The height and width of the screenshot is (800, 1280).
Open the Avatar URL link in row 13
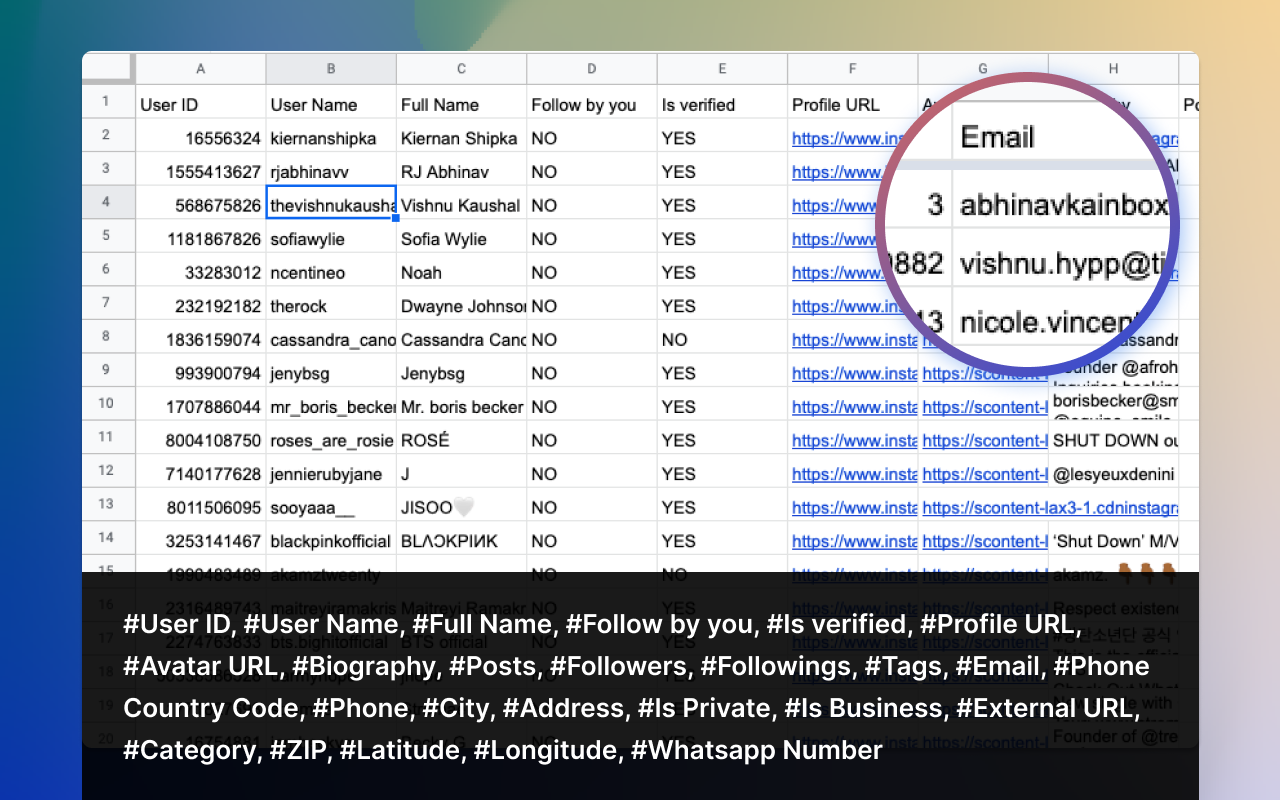985,507
